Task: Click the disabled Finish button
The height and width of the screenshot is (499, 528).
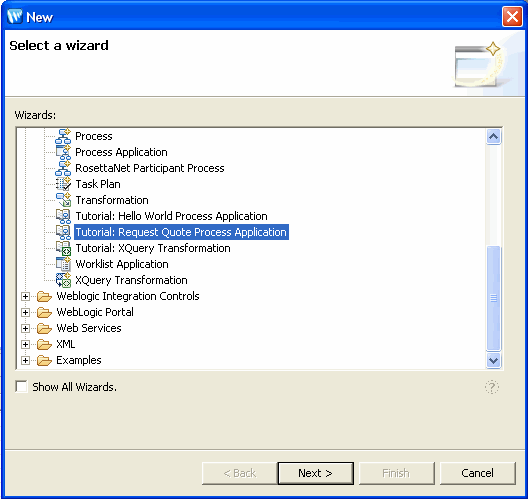Action: (396, 473)
